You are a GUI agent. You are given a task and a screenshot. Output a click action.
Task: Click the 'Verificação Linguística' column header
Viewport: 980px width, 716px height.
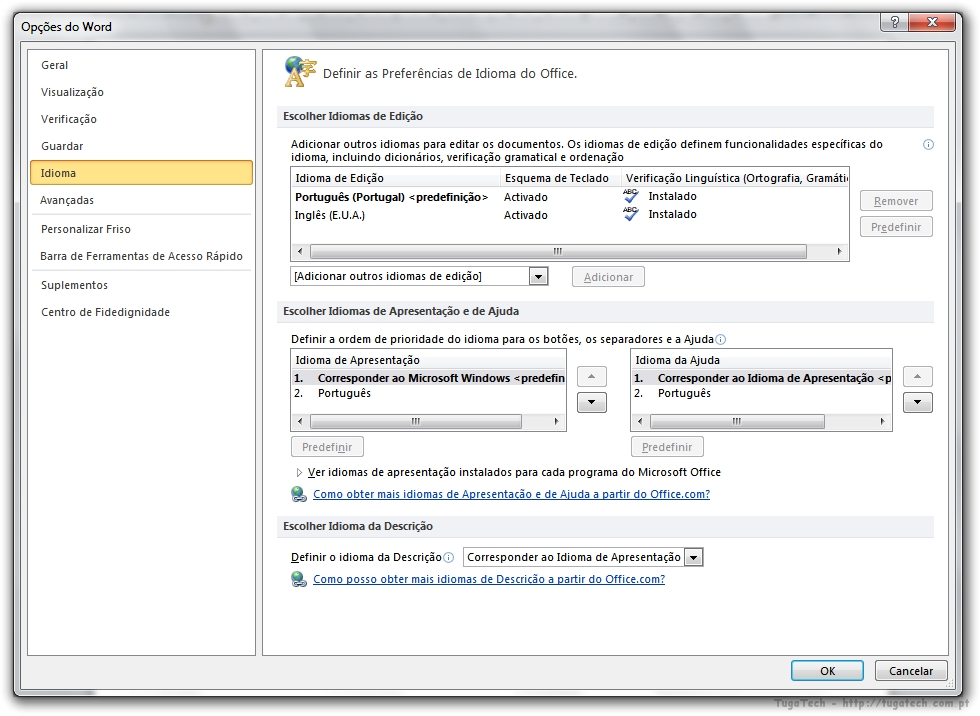coord(735,178)
